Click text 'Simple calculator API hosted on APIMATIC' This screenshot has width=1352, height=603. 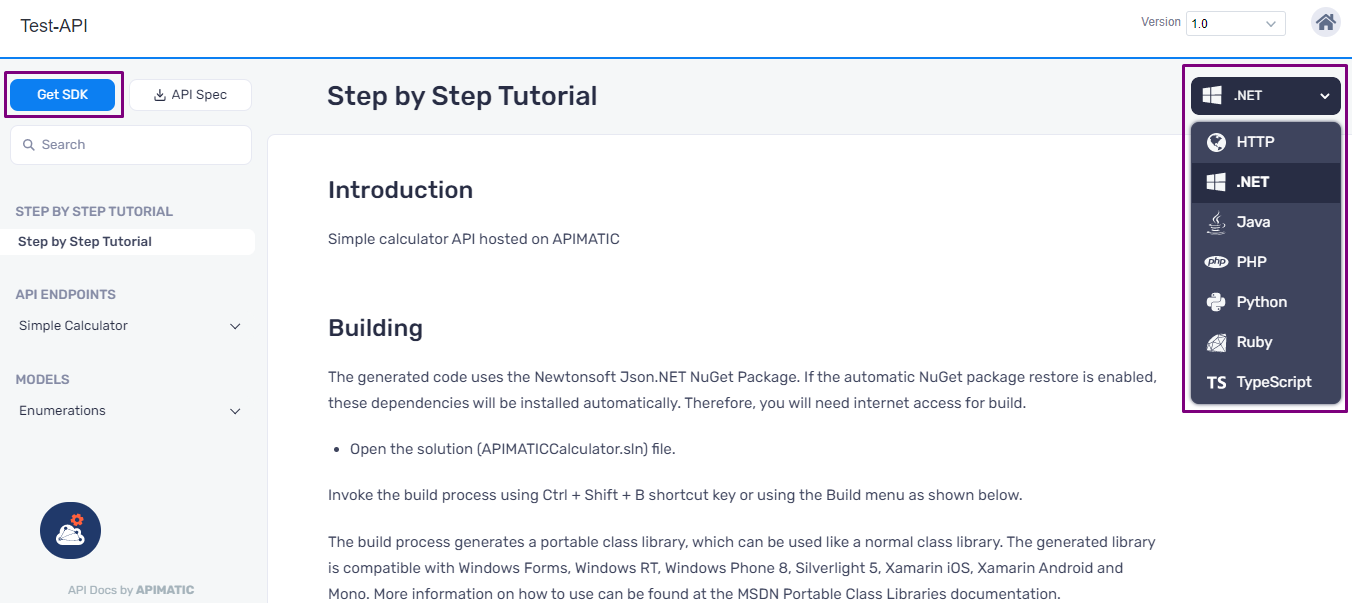coord(474,239)
